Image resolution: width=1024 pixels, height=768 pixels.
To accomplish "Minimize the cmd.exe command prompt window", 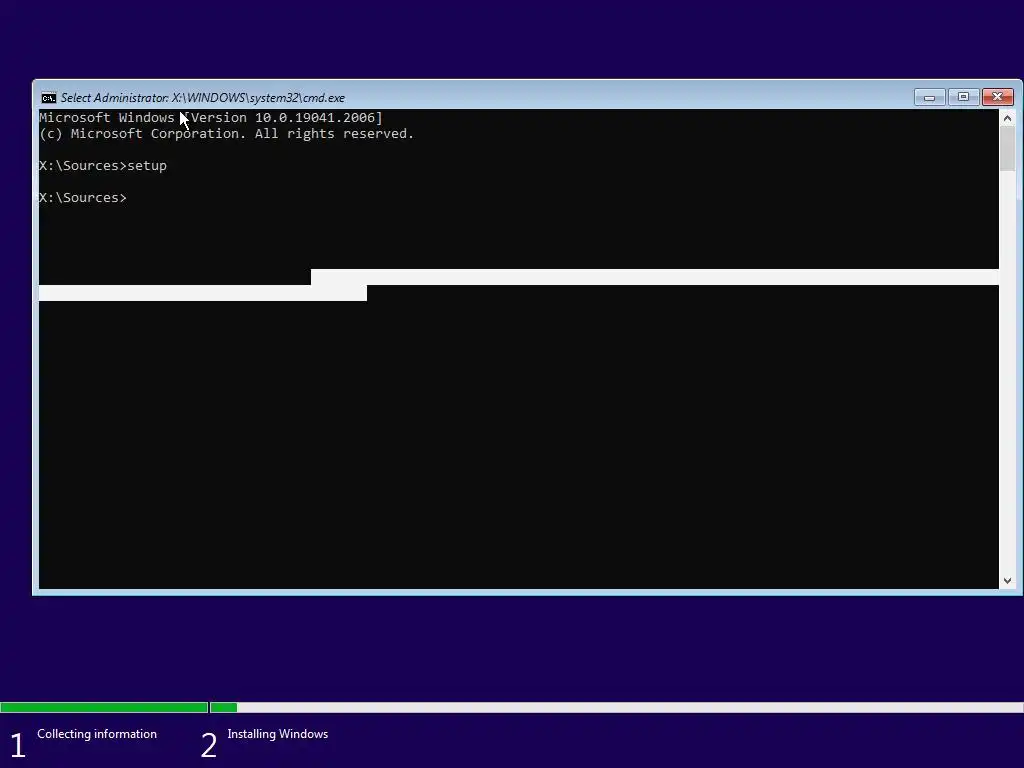I will 929,97.
